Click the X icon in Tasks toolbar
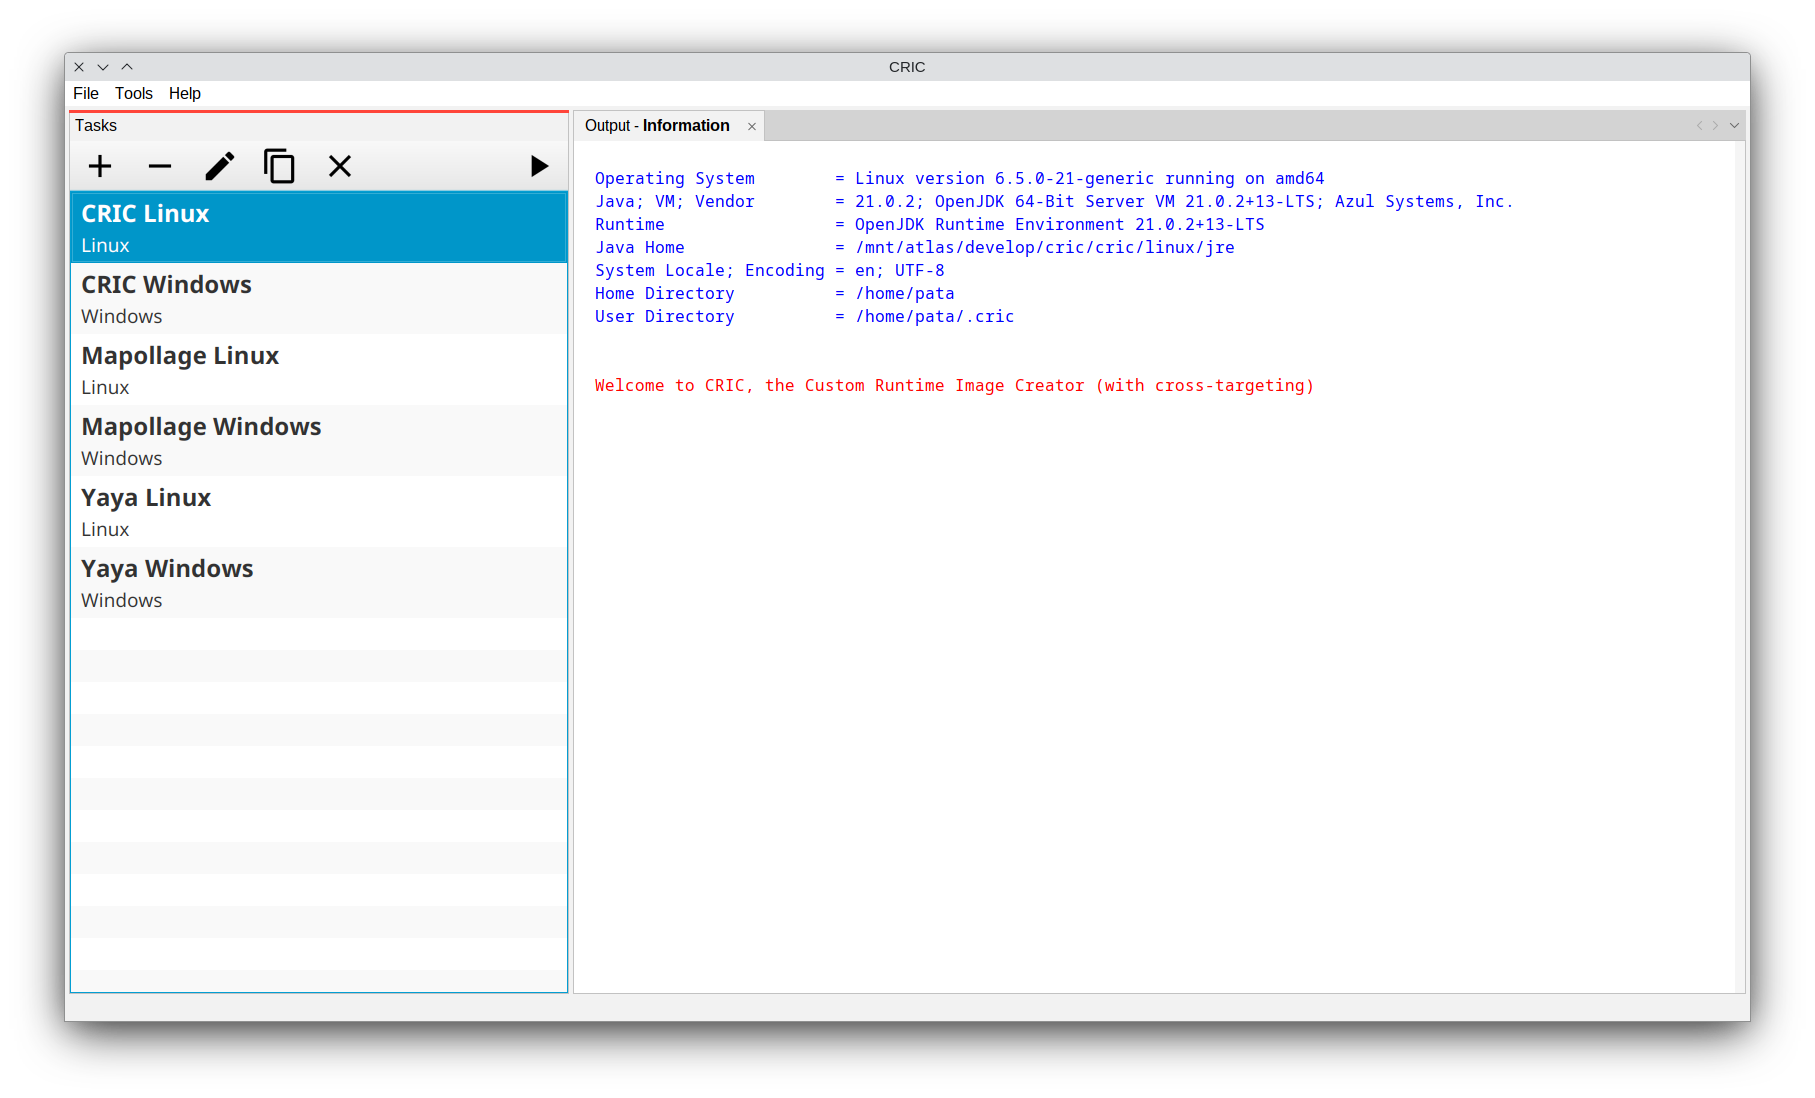1815x1098 pixels. pyautogui.click(x=340, y=166)
